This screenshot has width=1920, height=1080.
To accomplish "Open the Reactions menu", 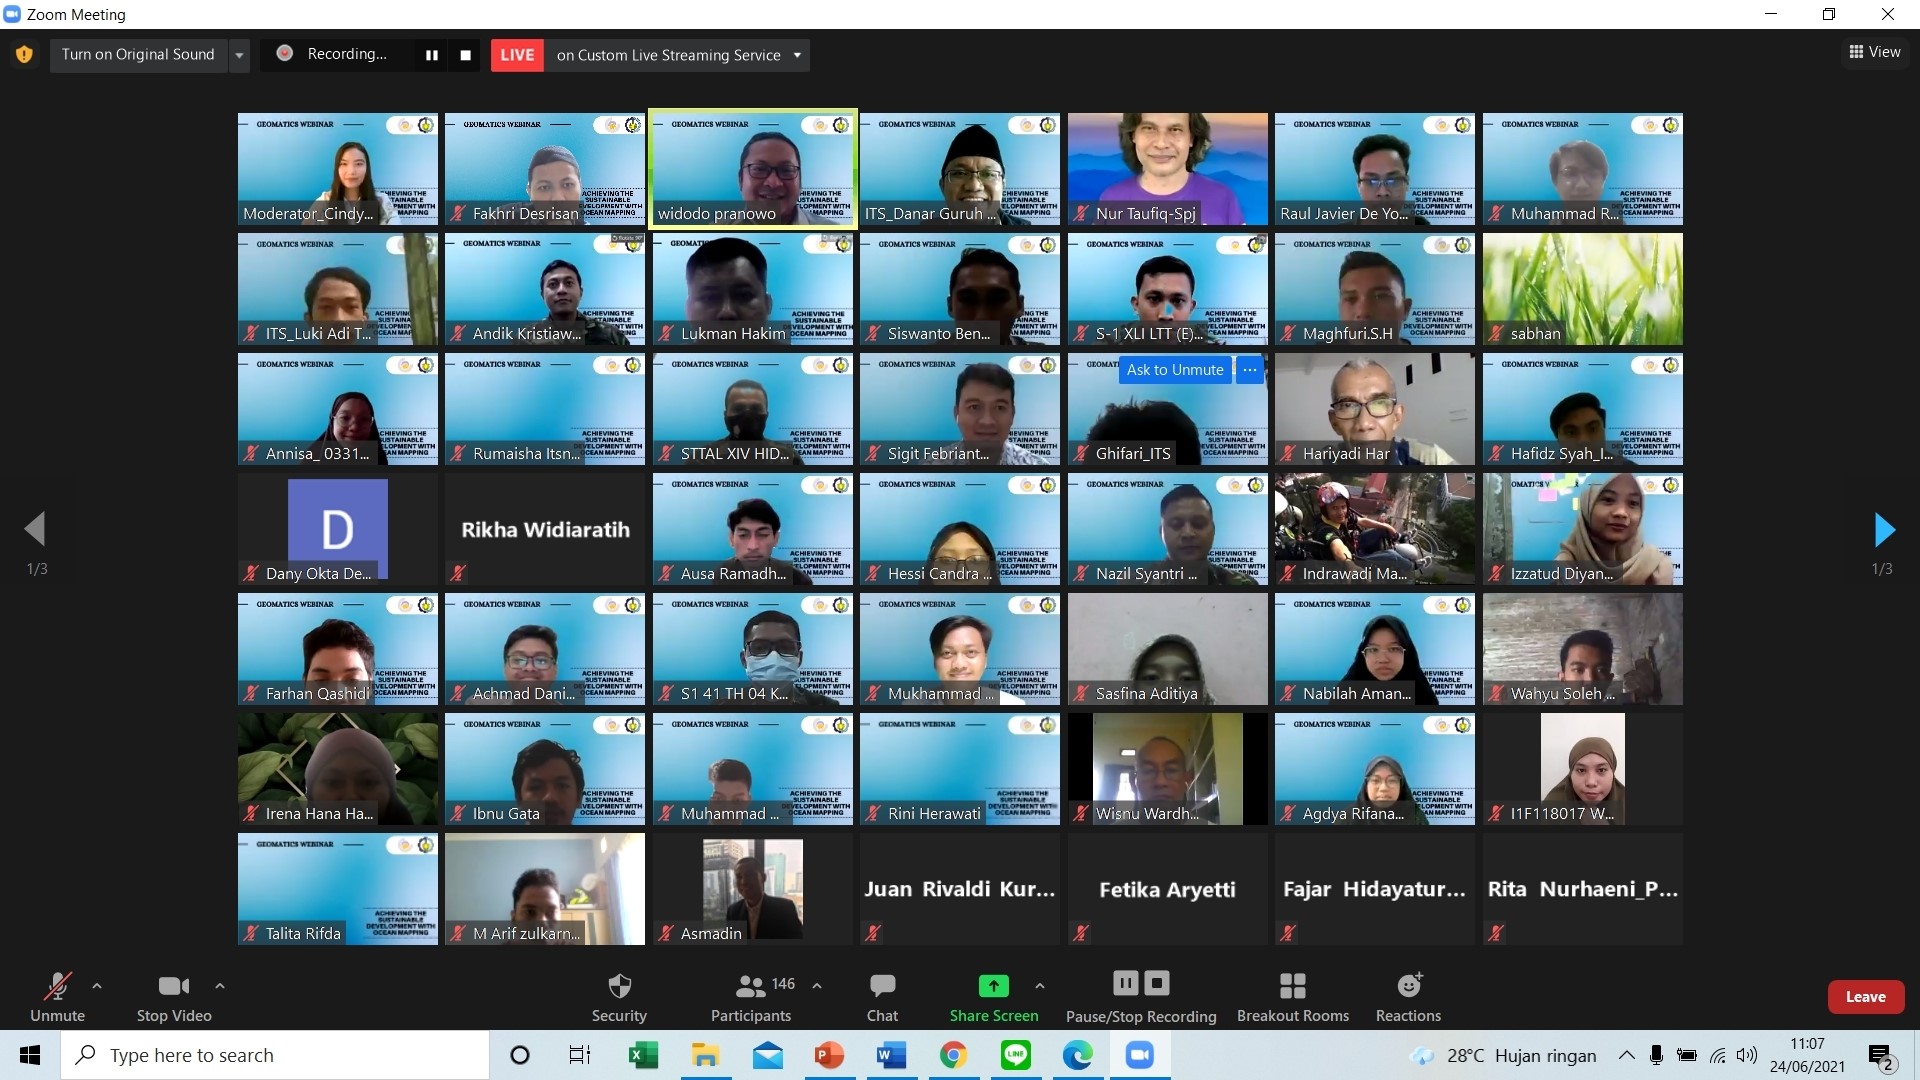I will (1408, 986).
